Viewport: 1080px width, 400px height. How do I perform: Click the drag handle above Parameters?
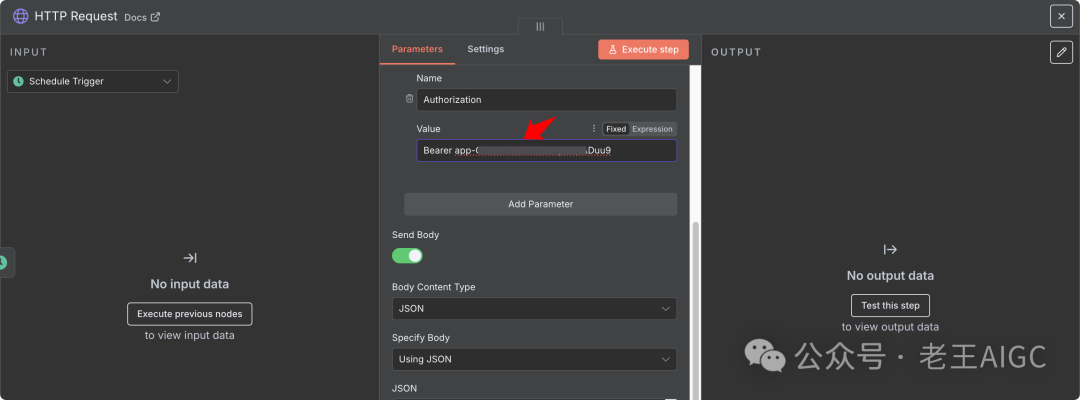click(540, 26)
